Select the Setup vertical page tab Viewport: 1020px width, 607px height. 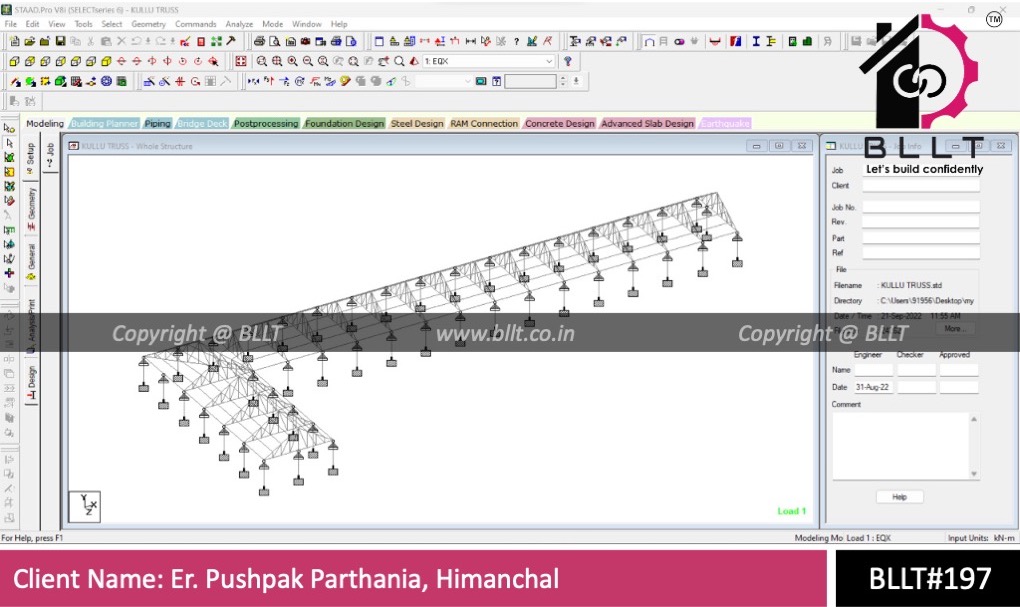[31, 158]
